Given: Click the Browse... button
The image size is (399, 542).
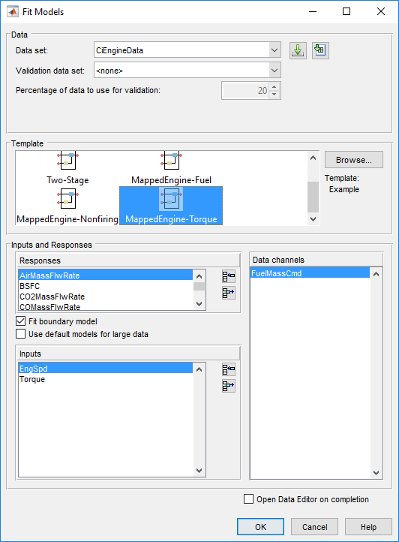Looking at the screenshot, I should [354, 160].
